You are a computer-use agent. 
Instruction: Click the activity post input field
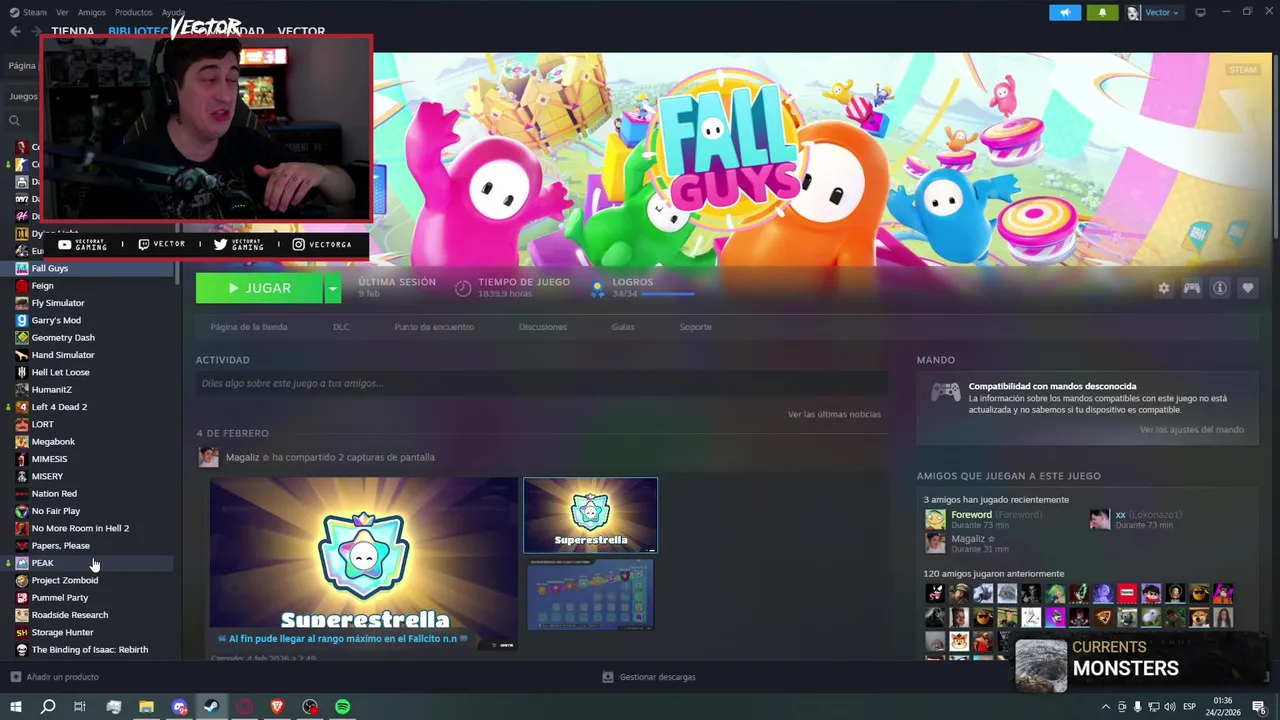(542, 383)
